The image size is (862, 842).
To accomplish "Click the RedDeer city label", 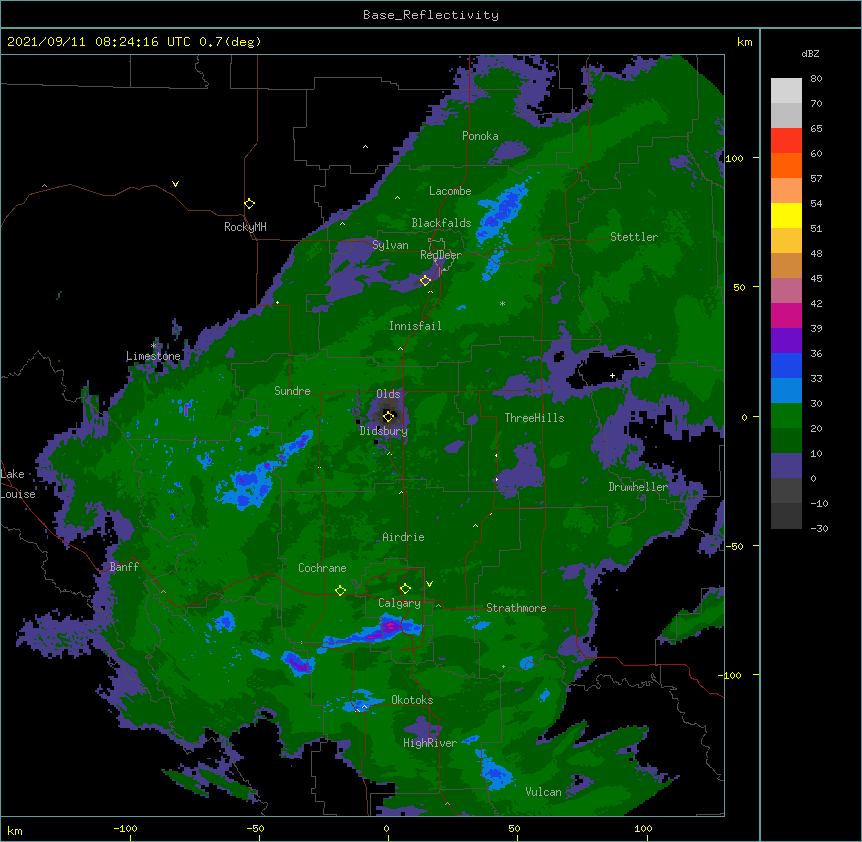I will 440,255.
